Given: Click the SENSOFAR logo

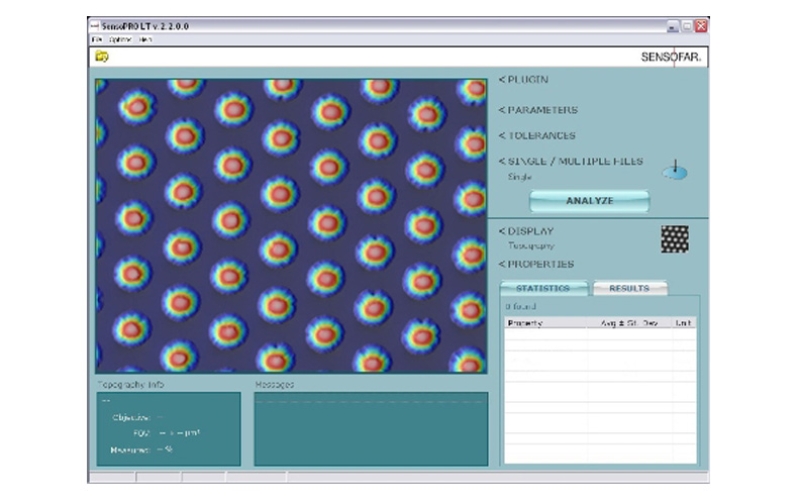Looking at the screenshot, I should [671, 57].
